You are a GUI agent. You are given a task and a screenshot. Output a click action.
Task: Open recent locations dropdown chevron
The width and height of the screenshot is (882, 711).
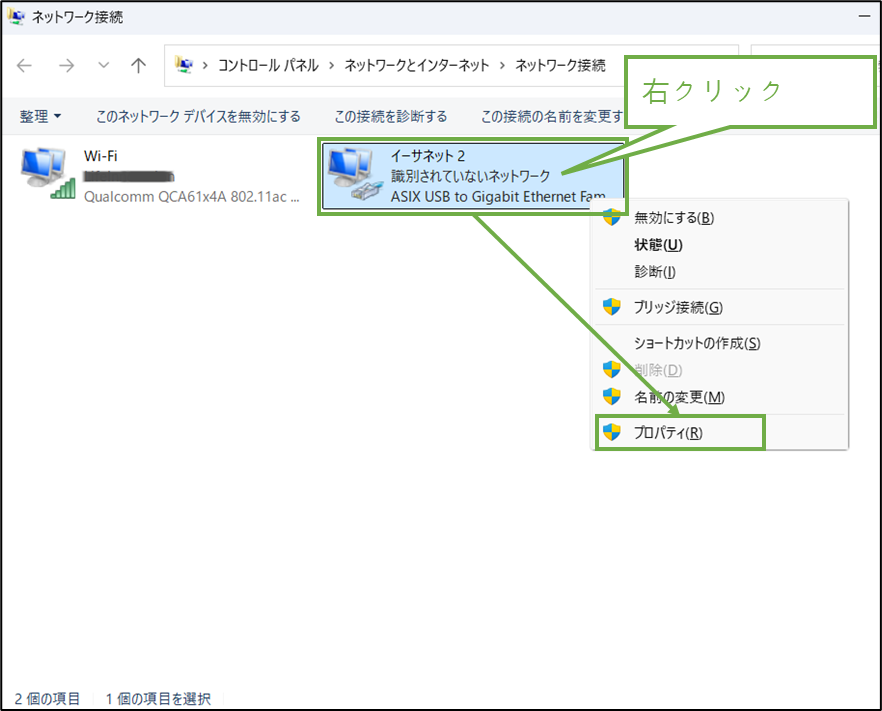coord(104,65)
